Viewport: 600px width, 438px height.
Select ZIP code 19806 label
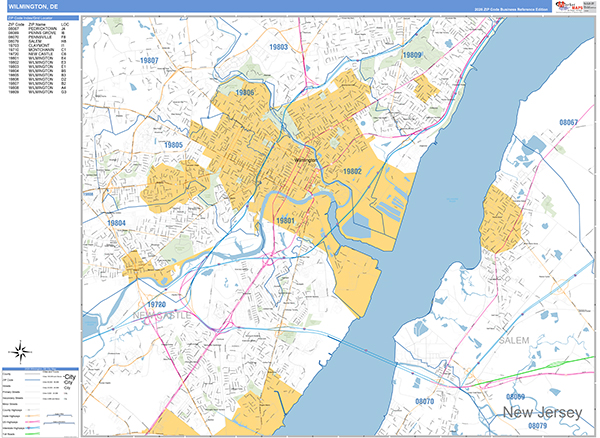[244, 93]
